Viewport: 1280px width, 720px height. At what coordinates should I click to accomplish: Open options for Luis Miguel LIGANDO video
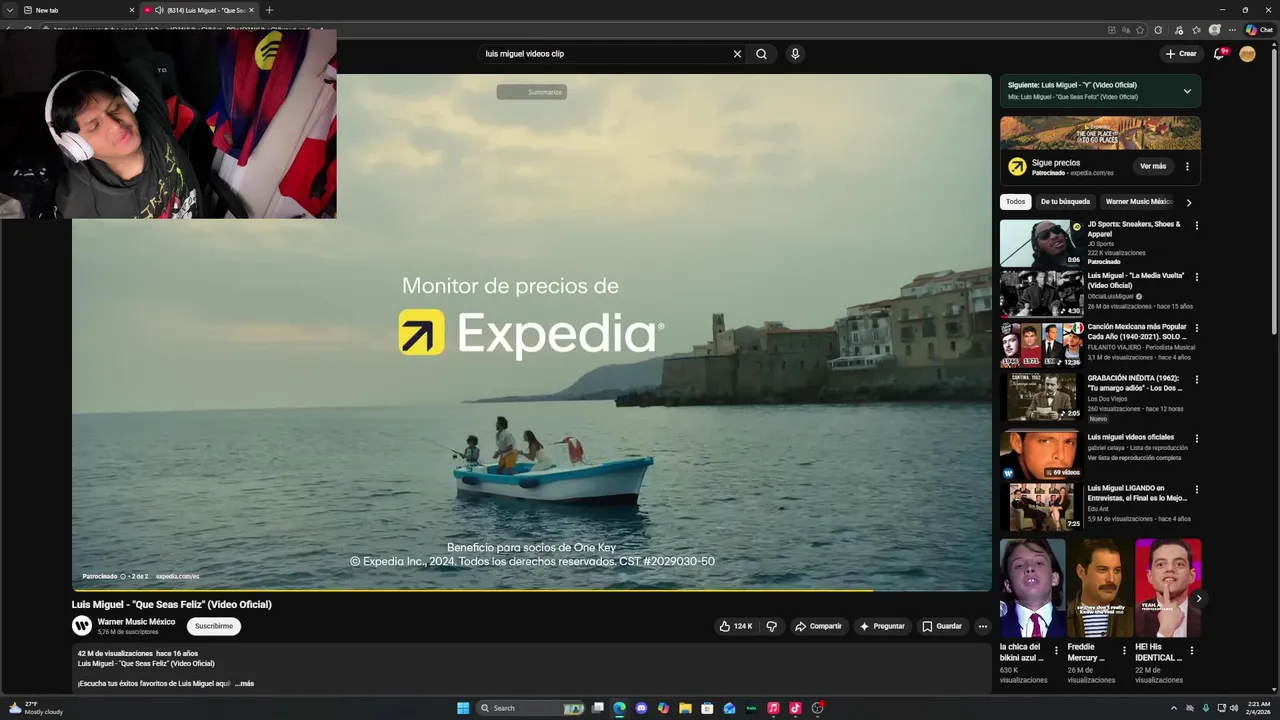click(1196, 489)
